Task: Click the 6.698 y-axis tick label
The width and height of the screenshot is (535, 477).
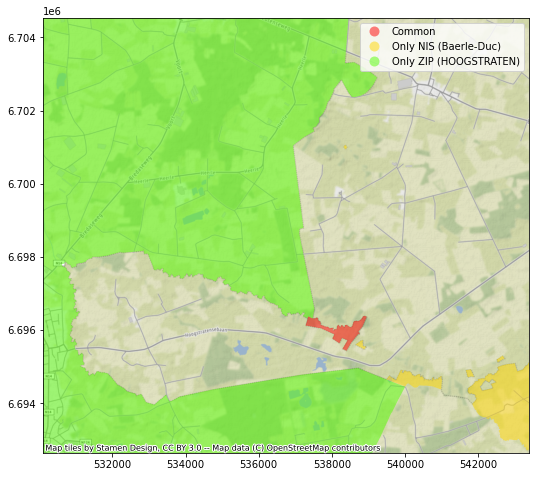Action: click(21, 257)
